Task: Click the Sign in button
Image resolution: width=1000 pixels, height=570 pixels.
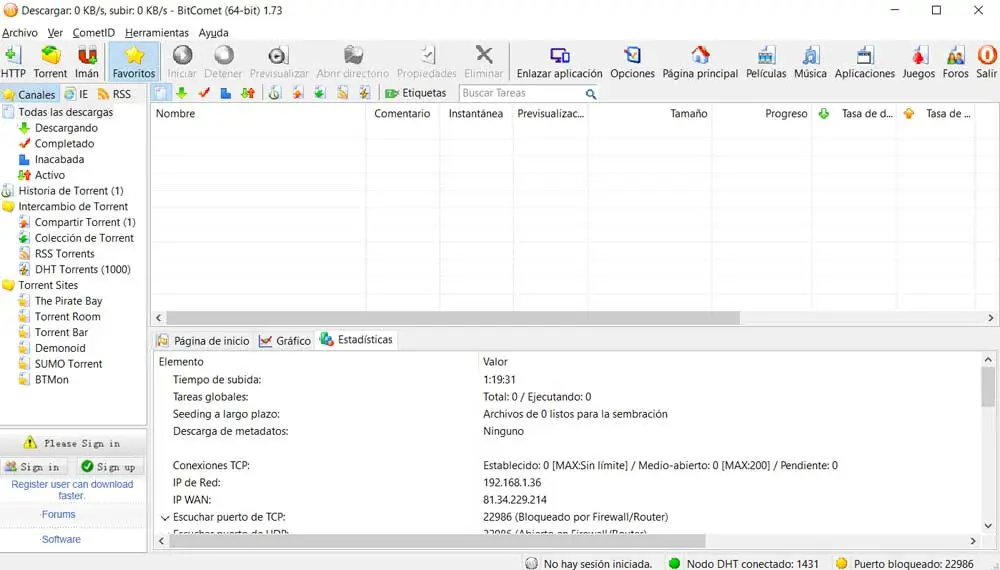Action: tap(33, 467)
